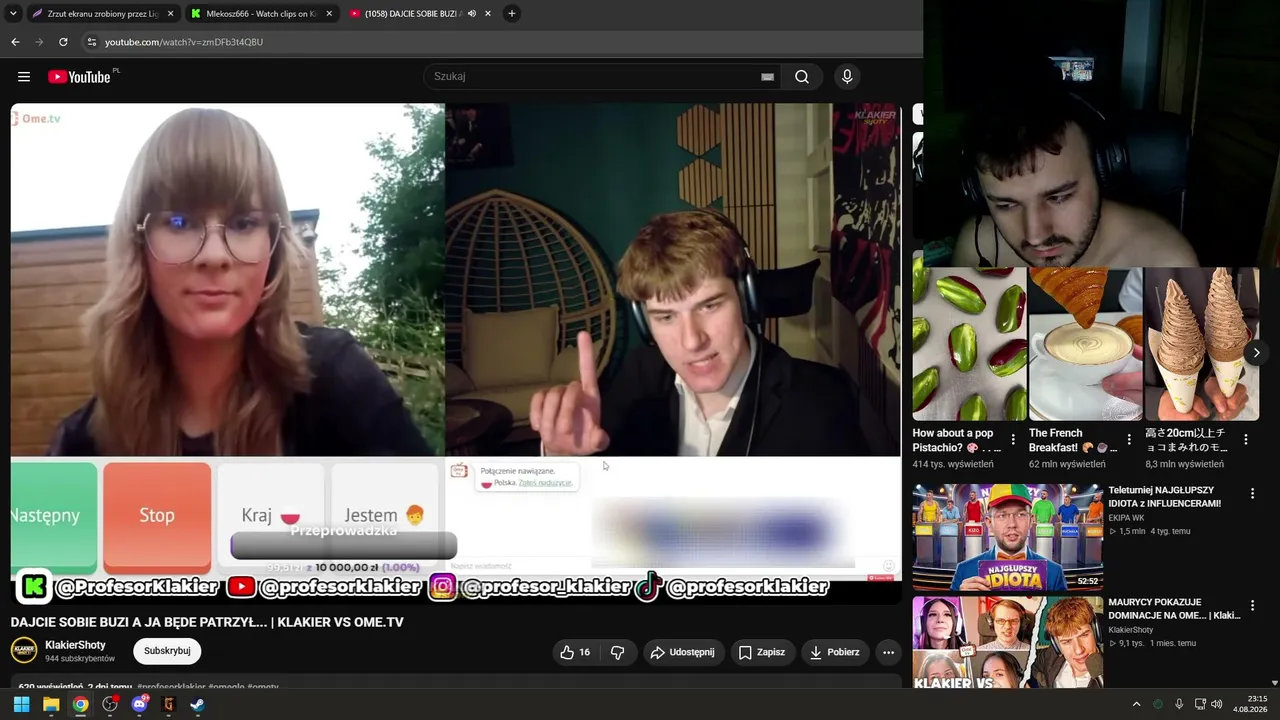Open the KlakierShoty channel name link

click(75, 645)
